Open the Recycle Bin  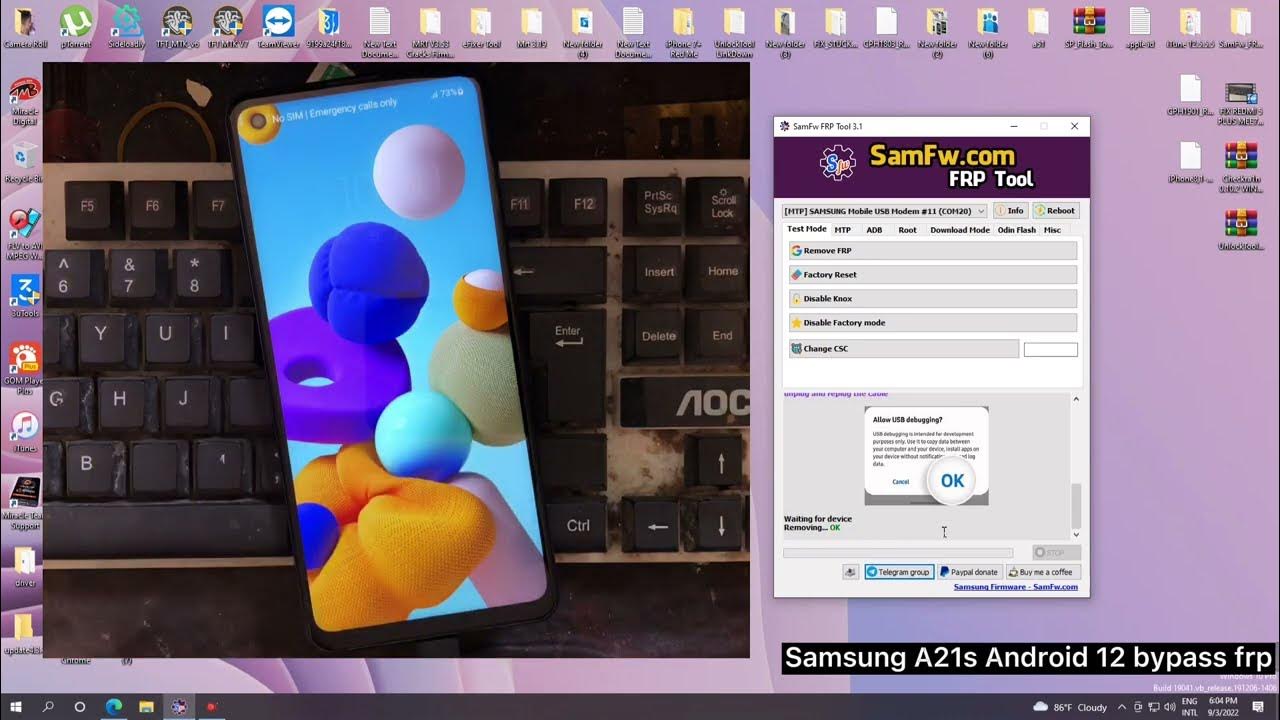(x=24, y=162)
